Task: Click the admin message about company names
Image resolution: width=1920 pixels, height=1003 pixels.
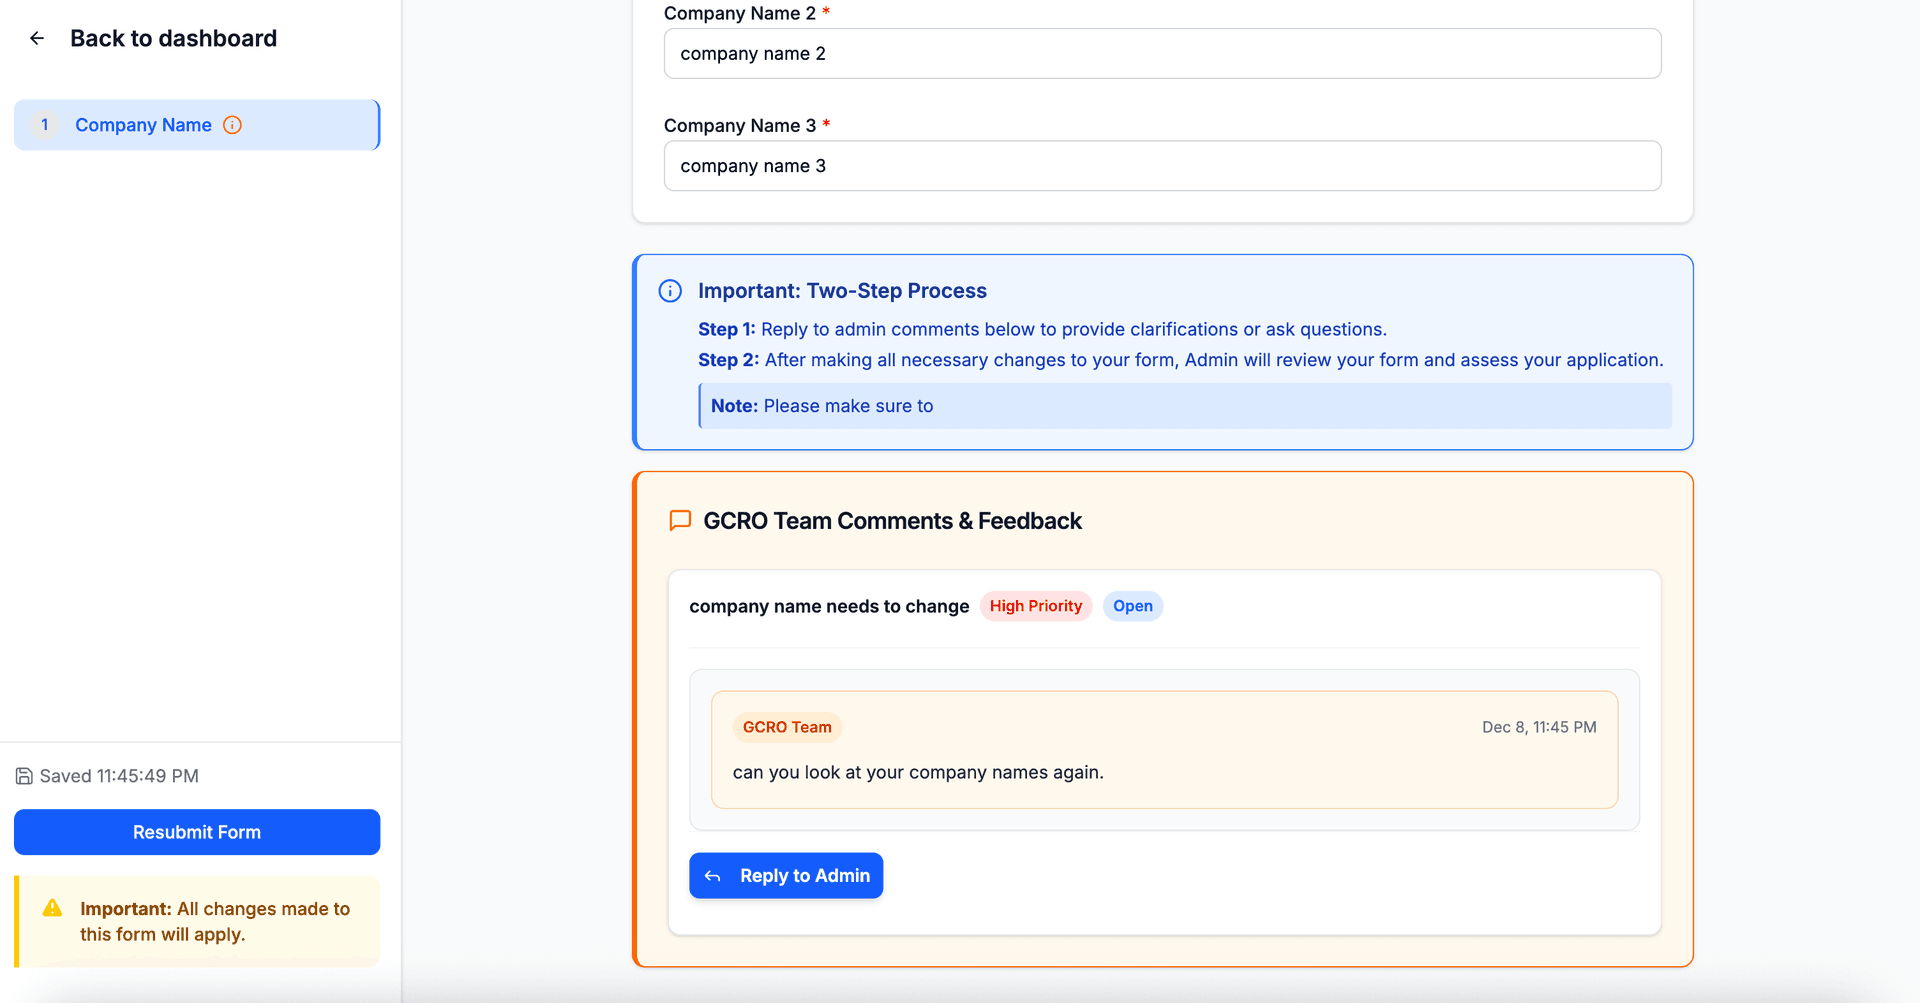Action: 917,772
